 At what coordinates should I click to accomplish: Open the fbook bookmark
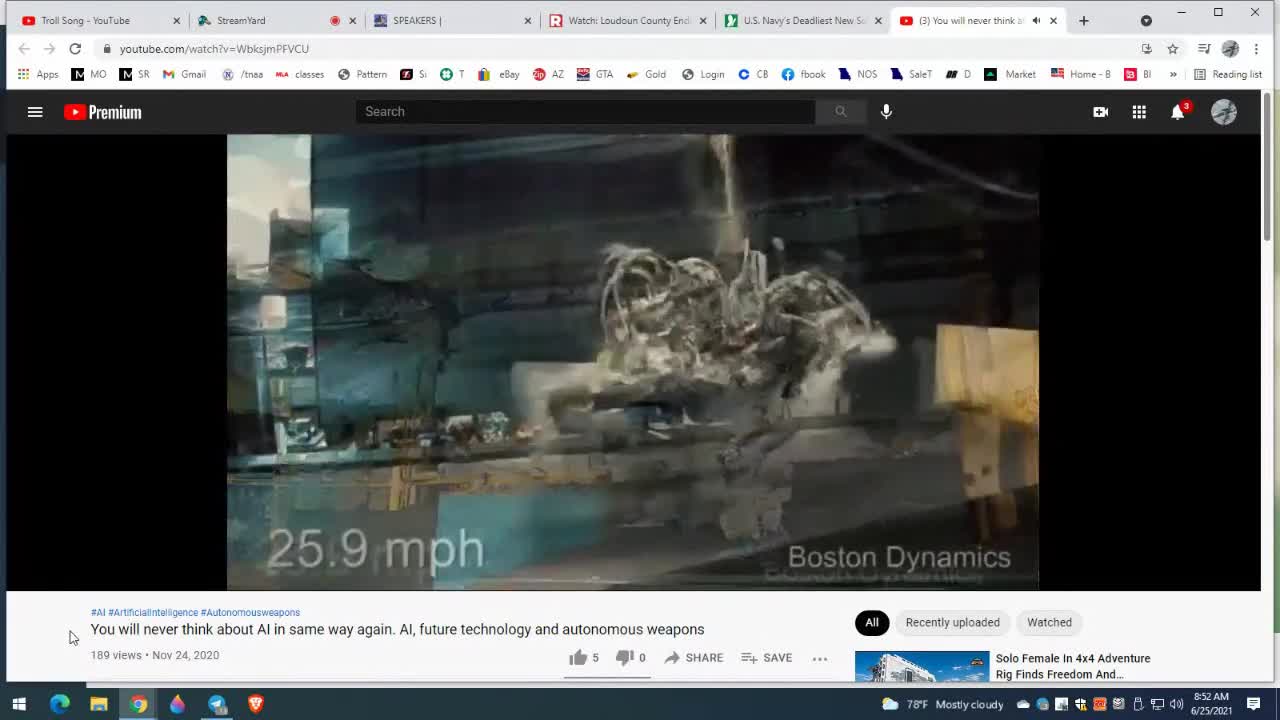tap(804, 74)
